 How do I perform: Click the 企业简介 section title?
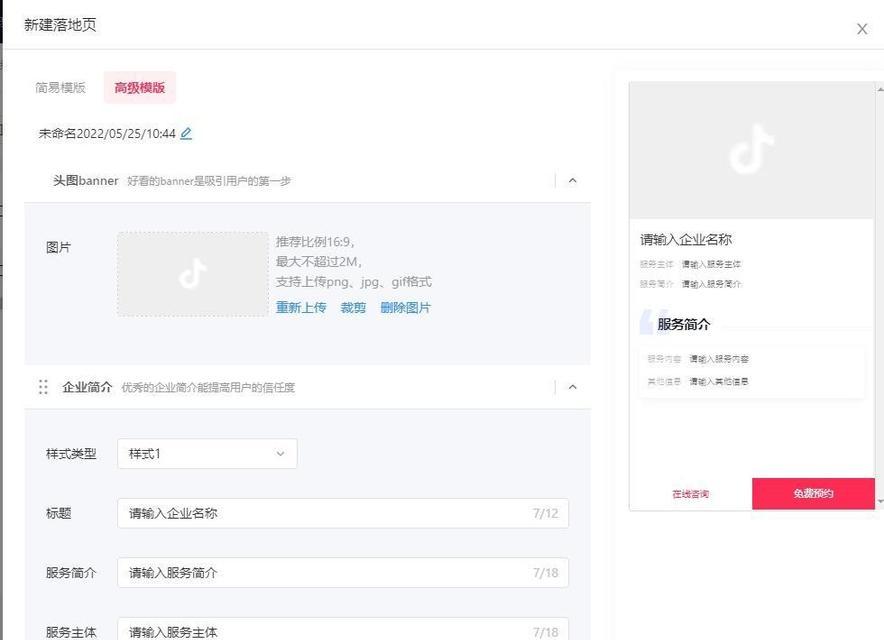coord(87,387)
